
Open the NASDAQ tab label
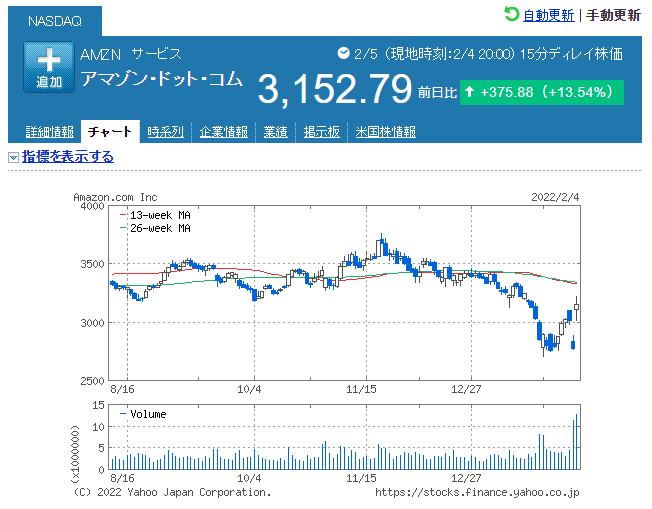55,21
